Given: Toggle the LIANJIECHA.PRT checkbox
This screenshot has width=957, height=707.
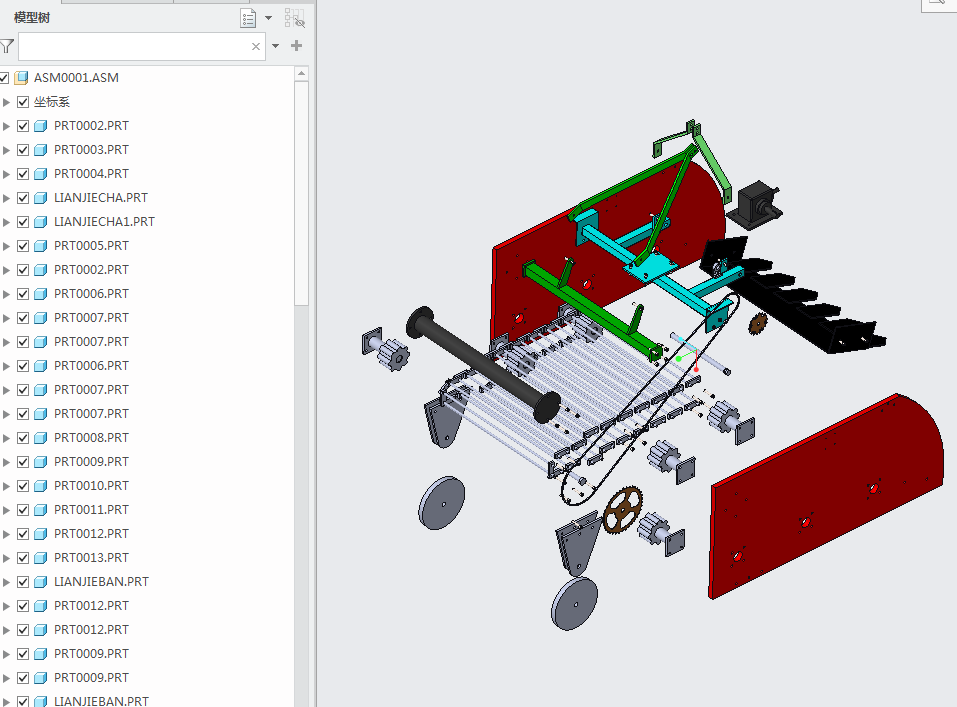Looking at the screenshot, I should tap(23, 198).
